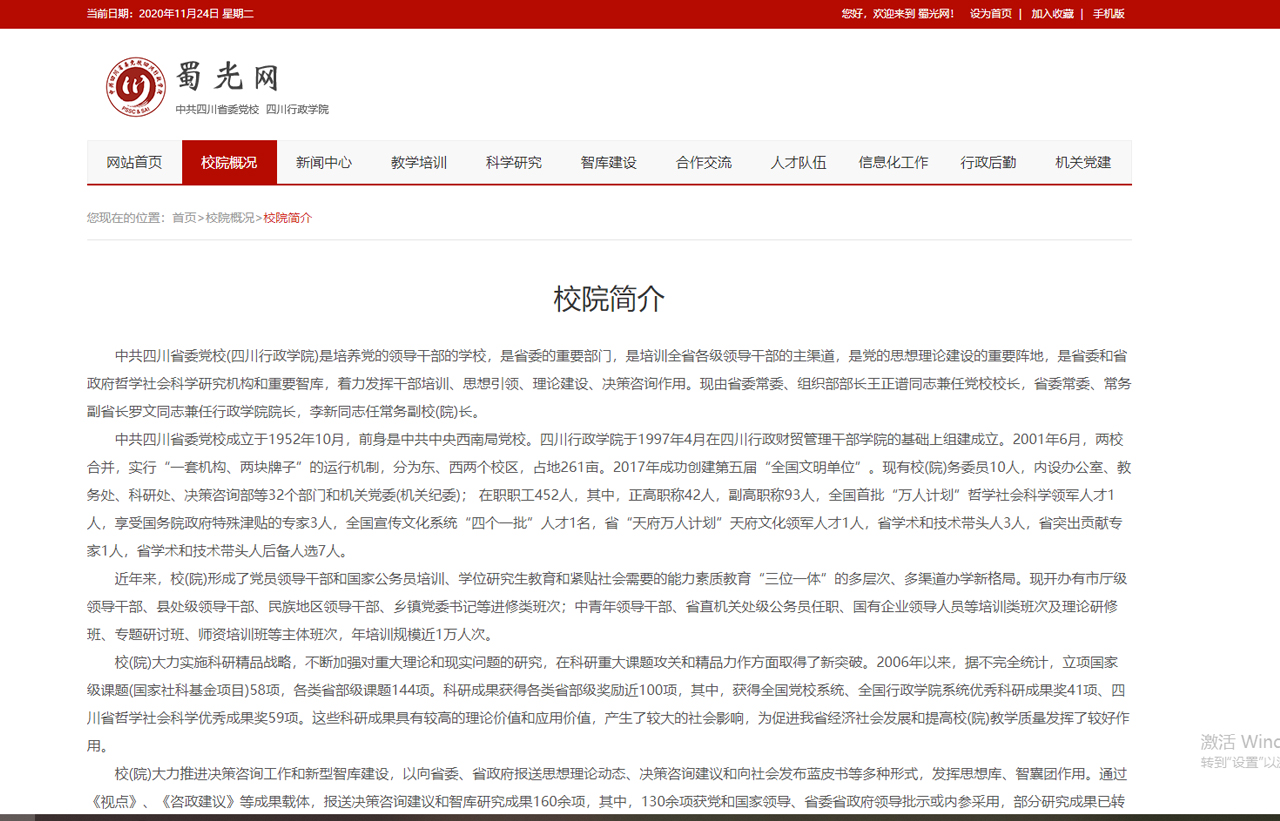Click the 蜀光网 circular red logo
This screenshot has height=821, width=1280.
click(x=136, y=87)
